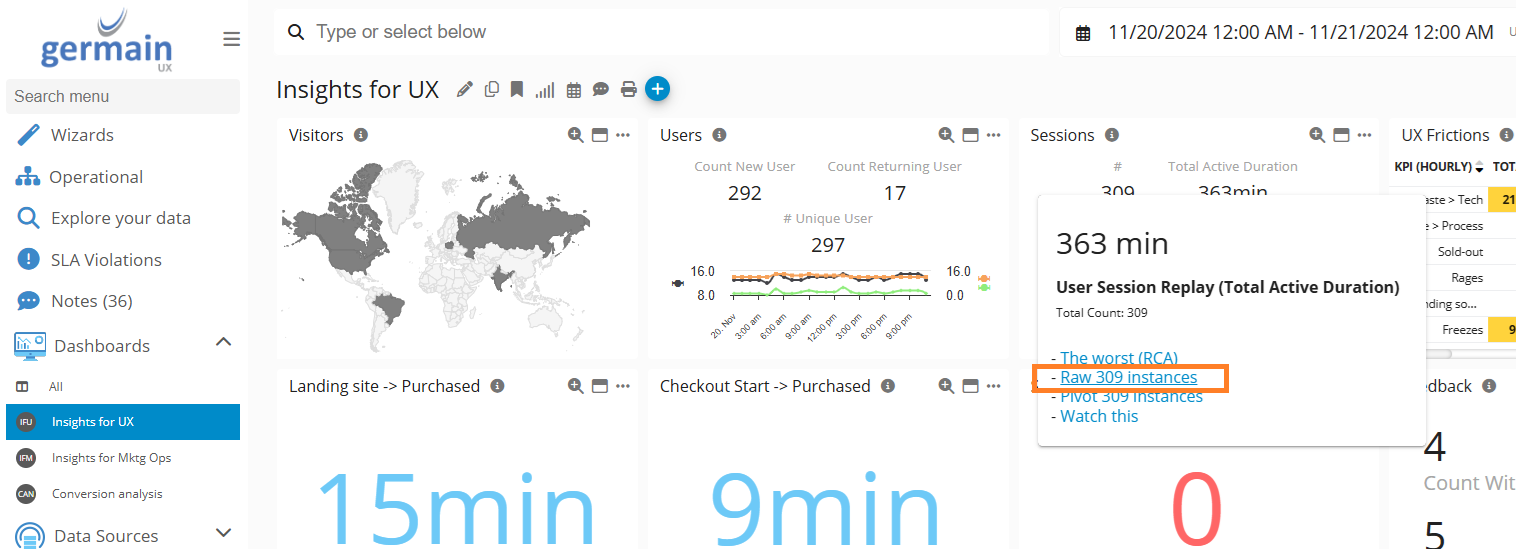Viewport: 1516px width, 549px height.
Task: Open SLA Violations in sidebar
Action: click(x=106, y=260)
